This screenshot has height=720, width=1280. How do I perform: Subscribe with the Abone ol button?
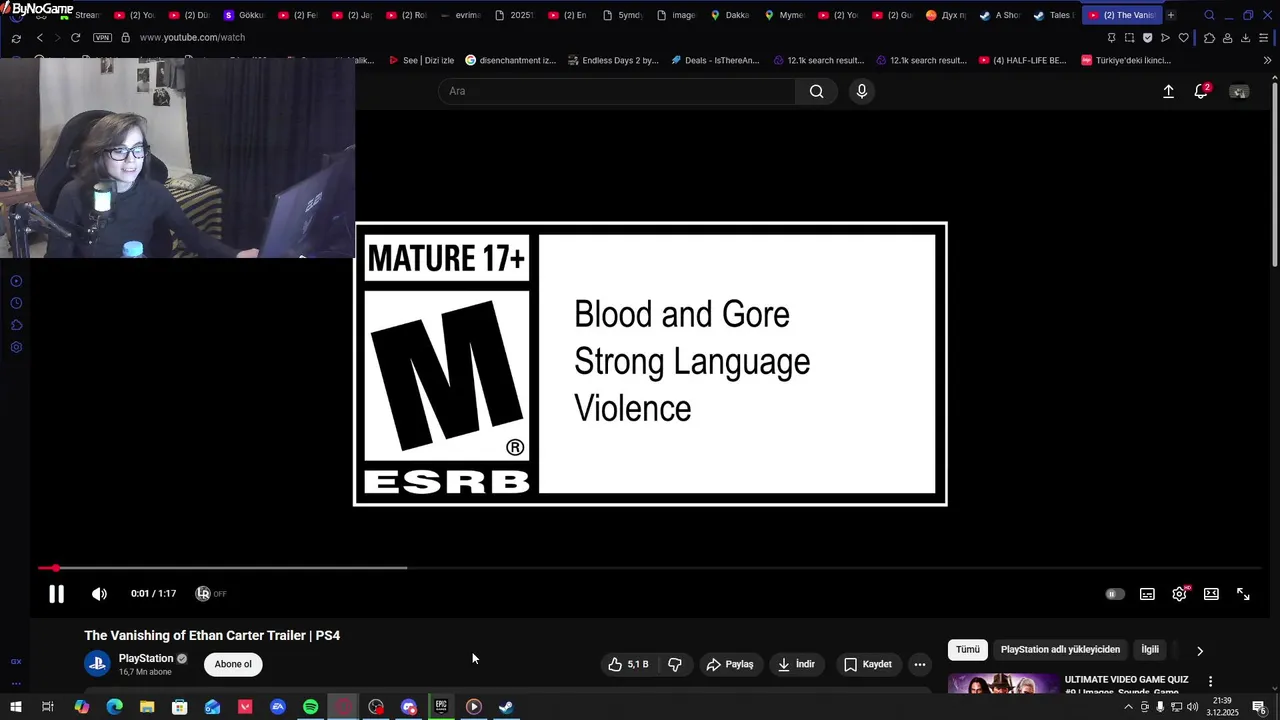click(x=233, y=664)
